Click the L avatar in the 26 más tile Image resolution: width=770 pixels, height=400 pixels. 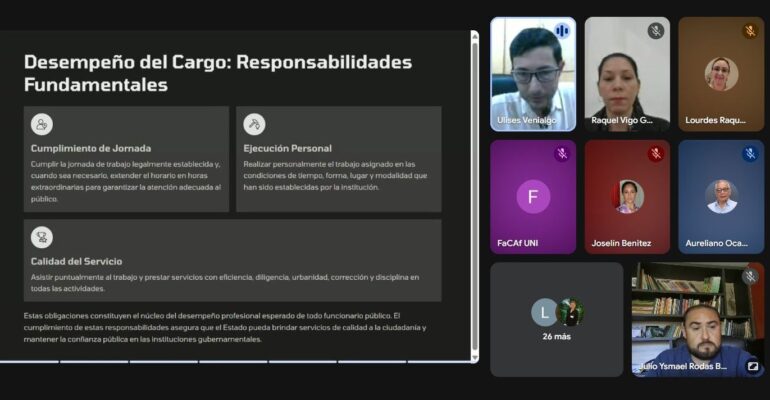[x=544, y=312]
